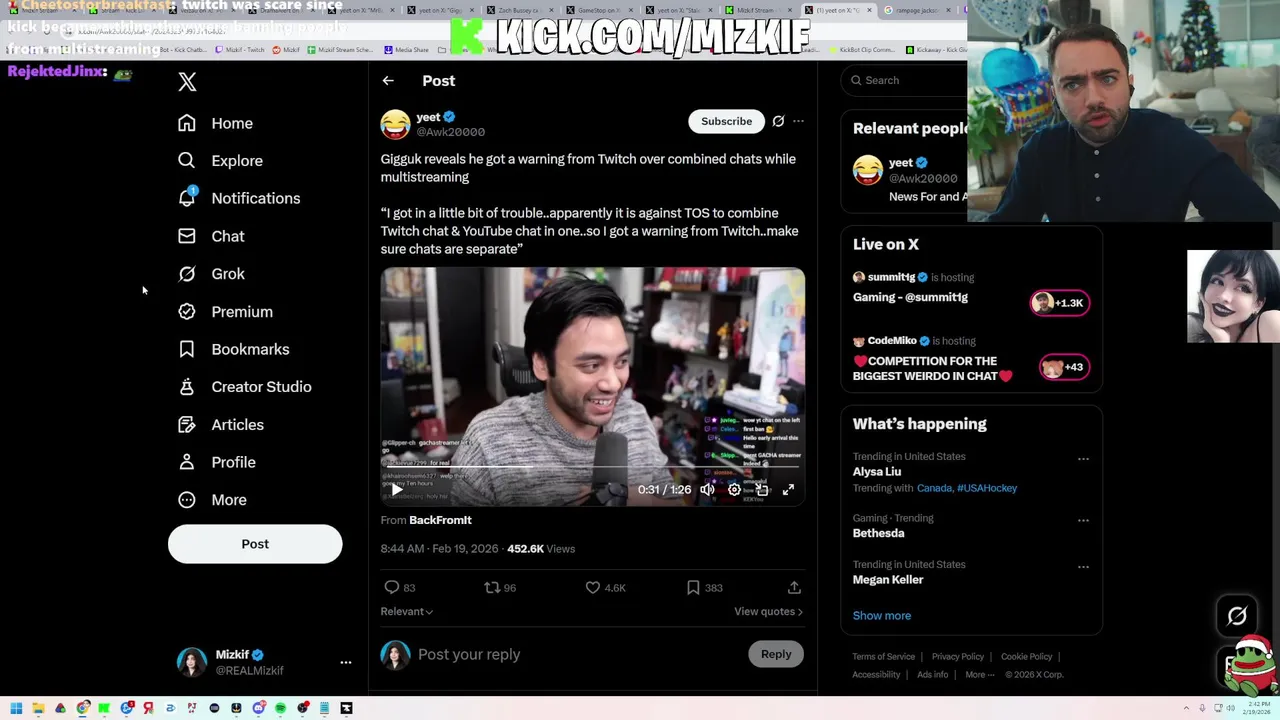Open yeet's profile avatar on post
The width and height of the screenshot is (1280, 720).
click(x=395, y=124)
